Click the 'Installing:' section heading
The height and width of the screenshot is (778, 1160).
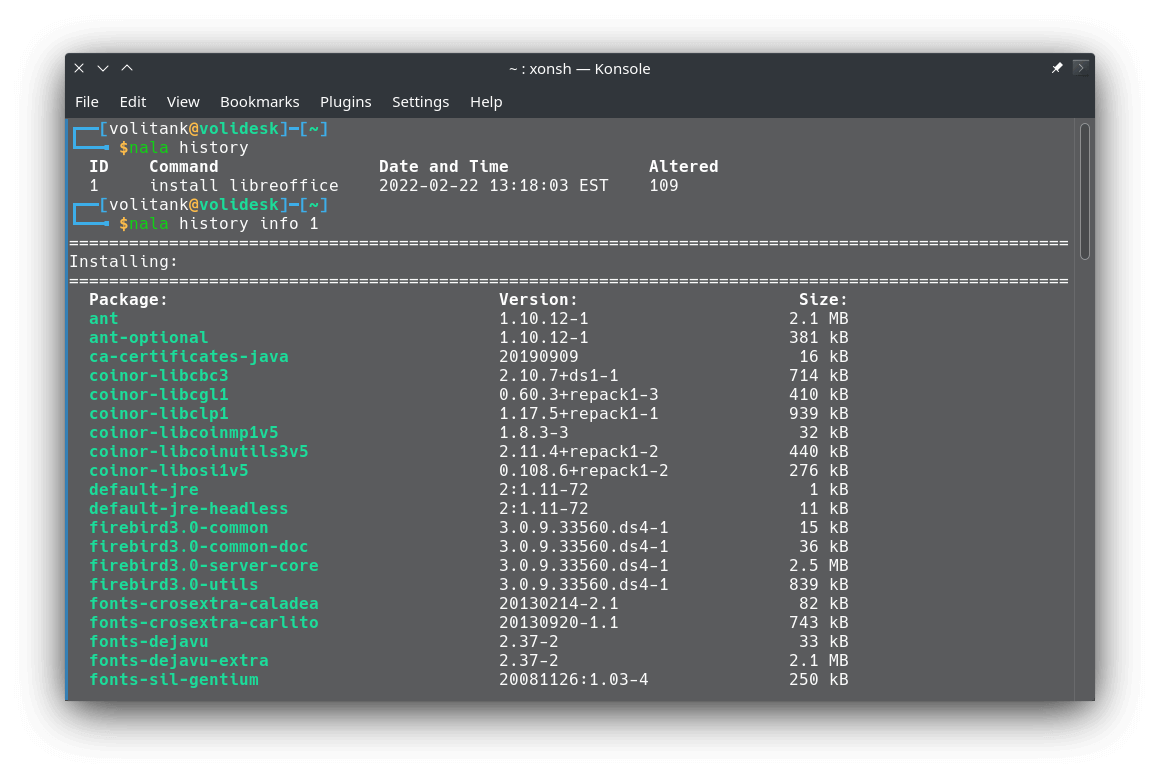pyautogui.click(x=124, y=262)
